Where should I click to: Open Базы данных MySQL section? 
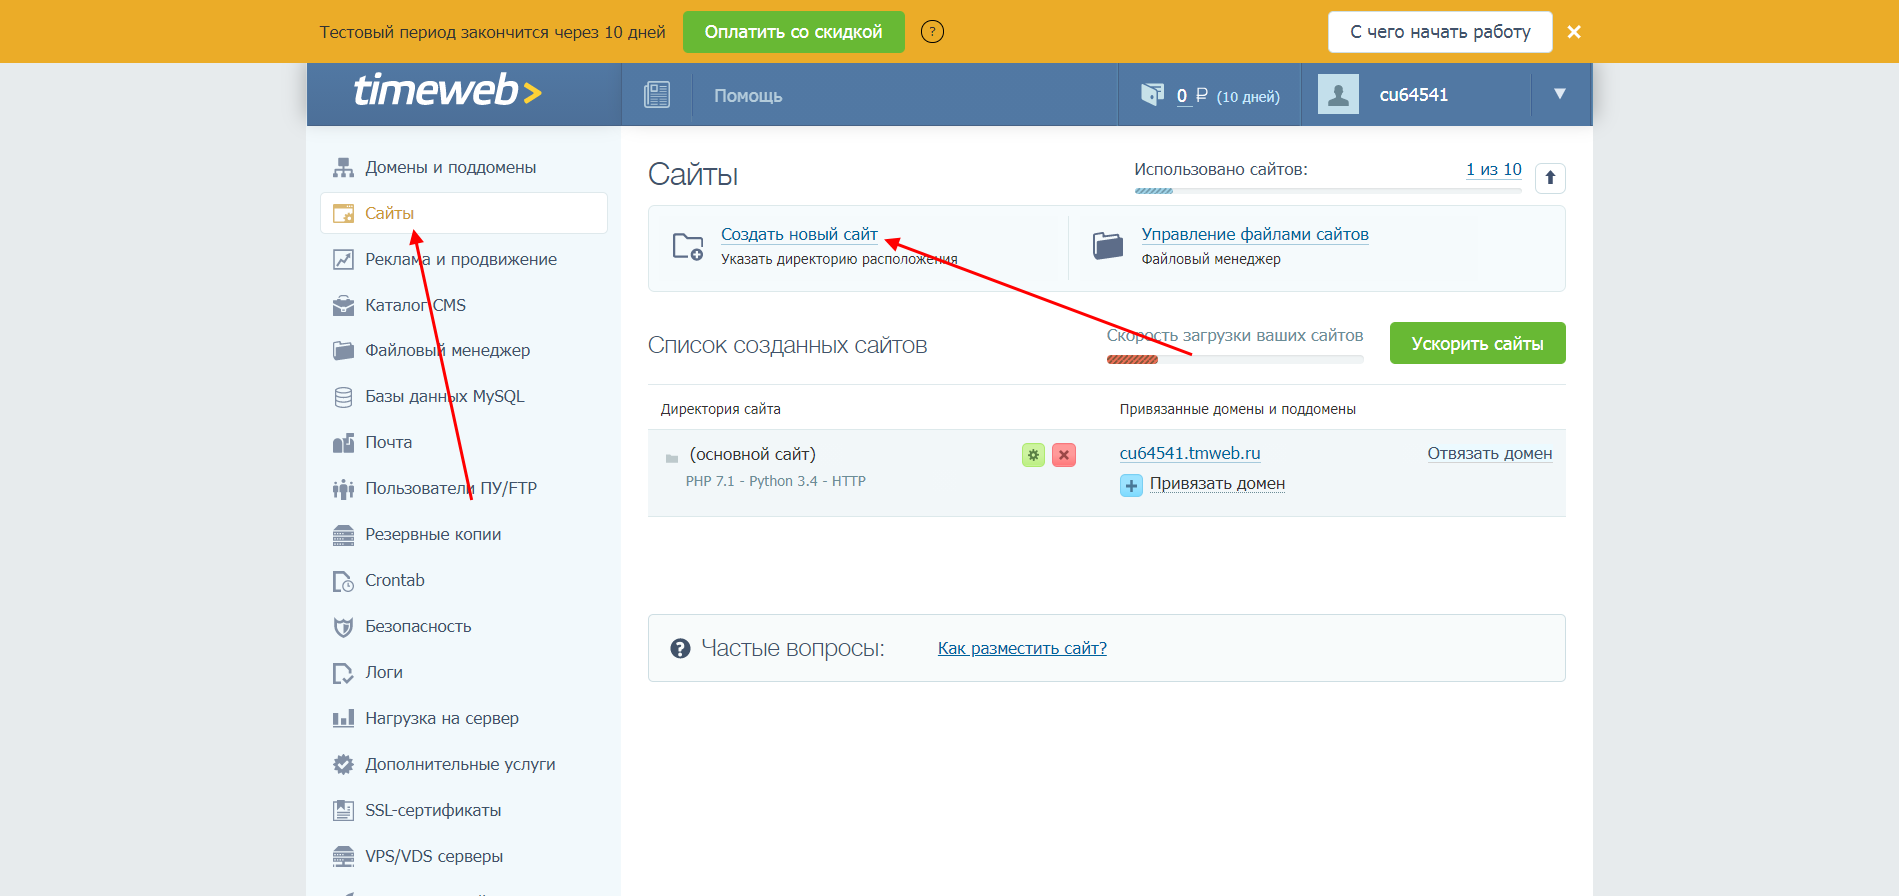tap(444, 396)
